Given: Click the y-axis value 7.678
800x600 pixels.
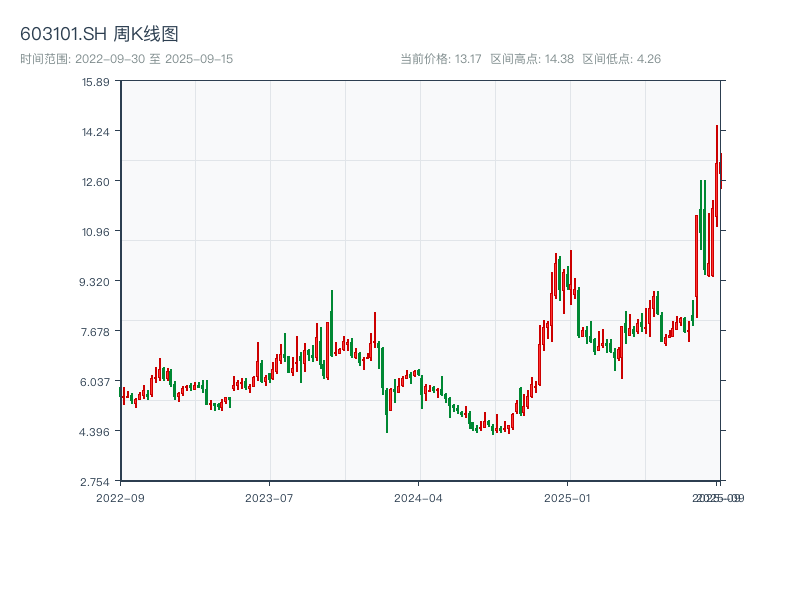Looking at the screenshot, I should [95, 332].
